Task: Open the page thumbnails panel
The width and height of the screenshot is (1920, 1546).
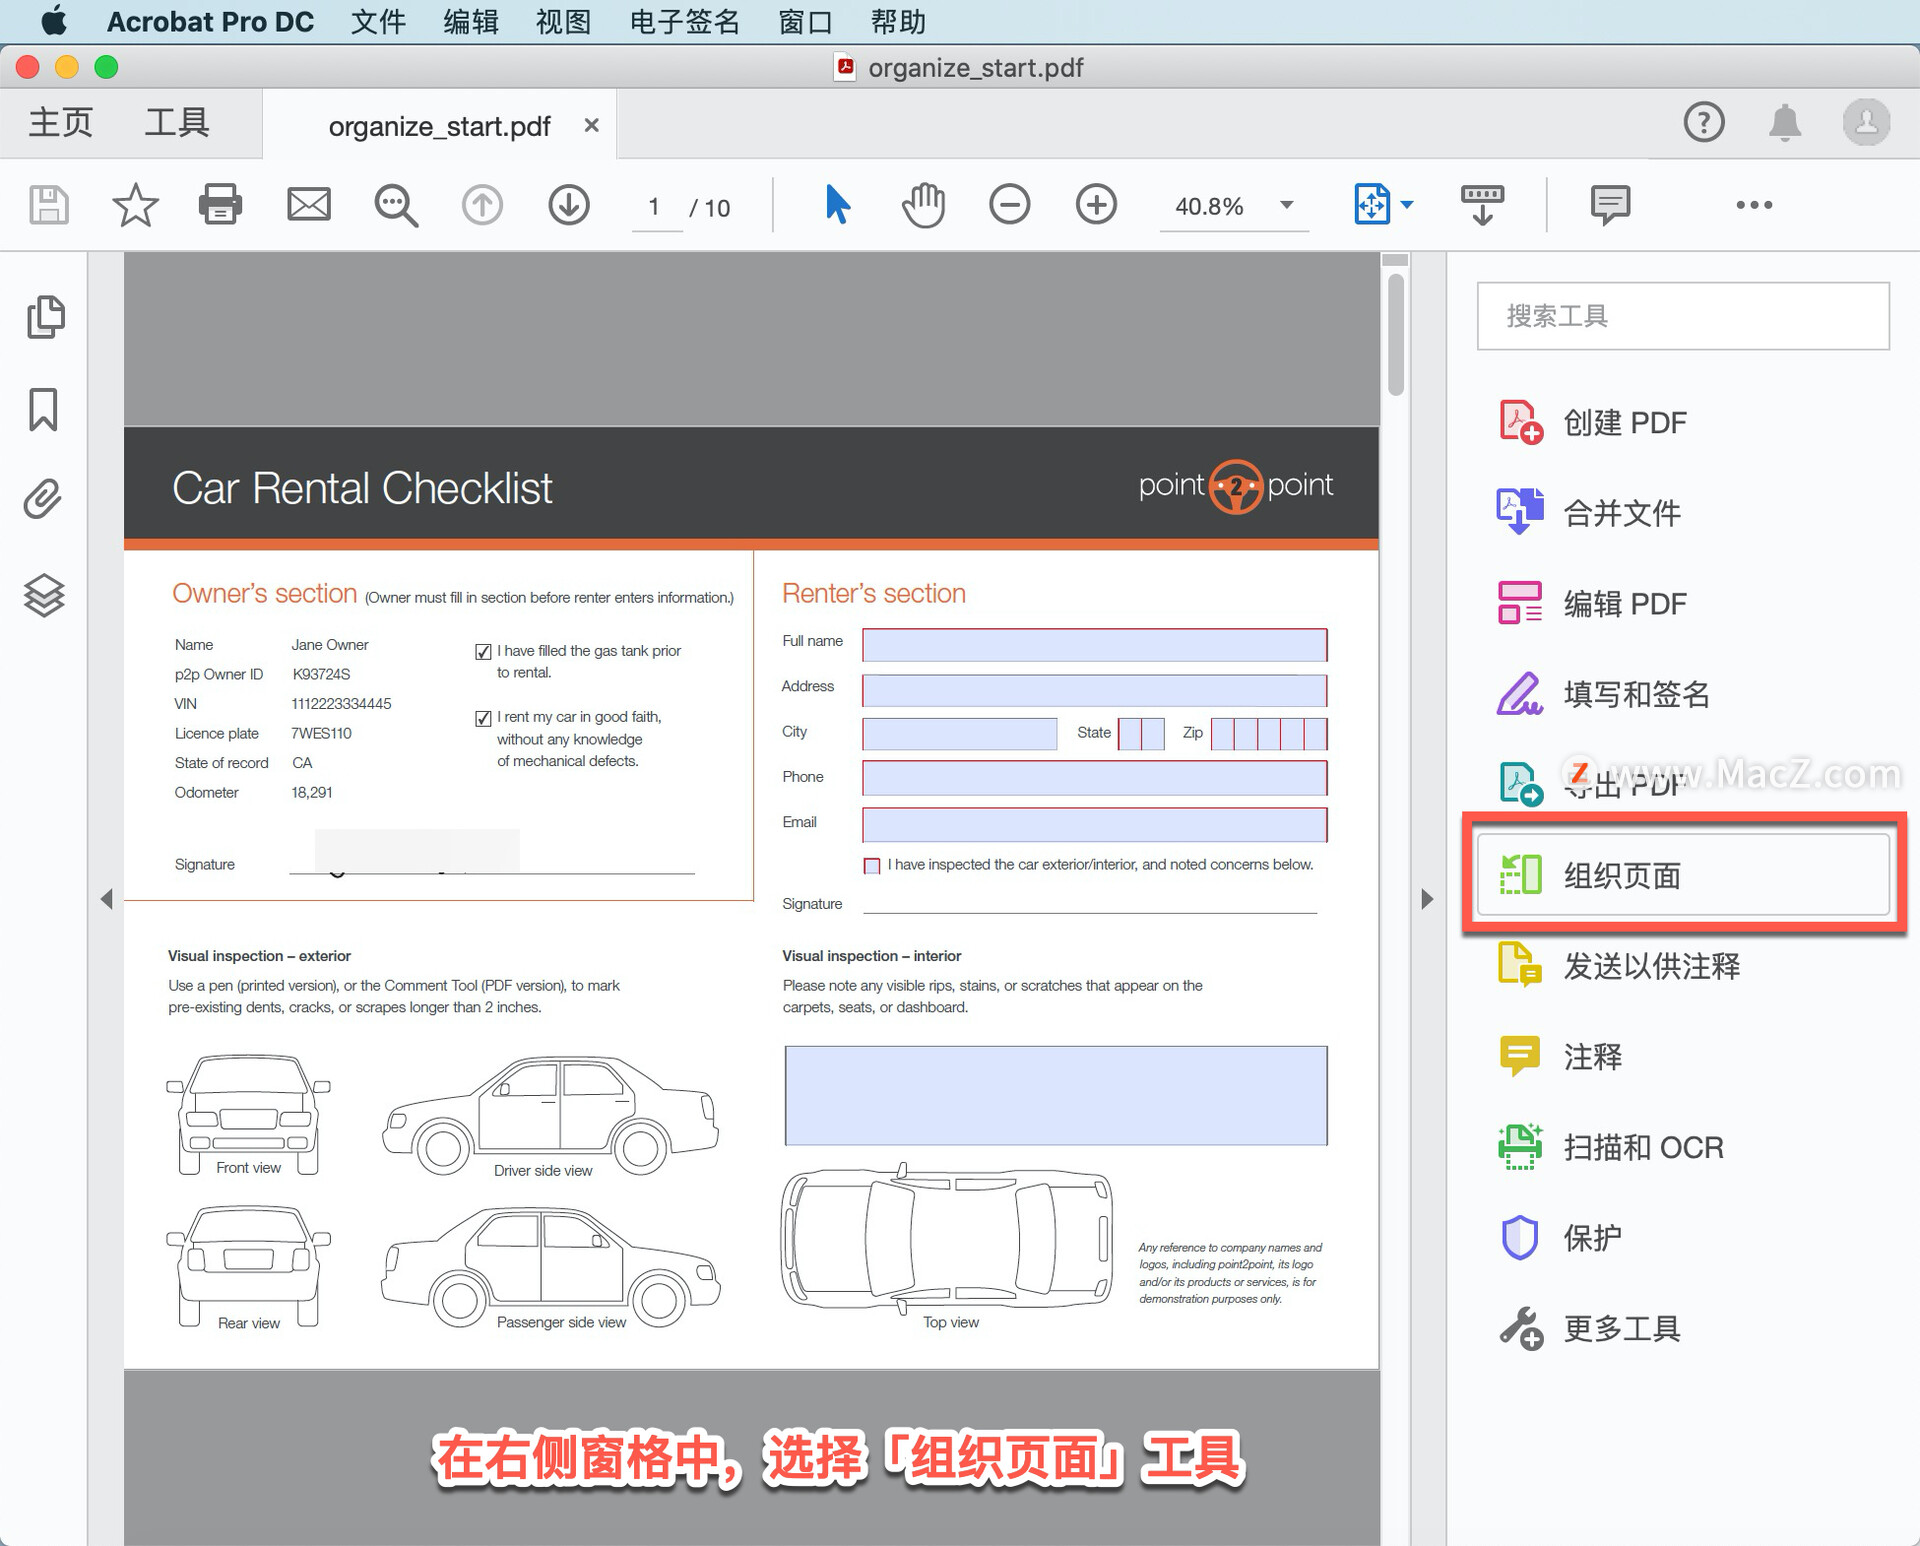Action: coord(45,318)
